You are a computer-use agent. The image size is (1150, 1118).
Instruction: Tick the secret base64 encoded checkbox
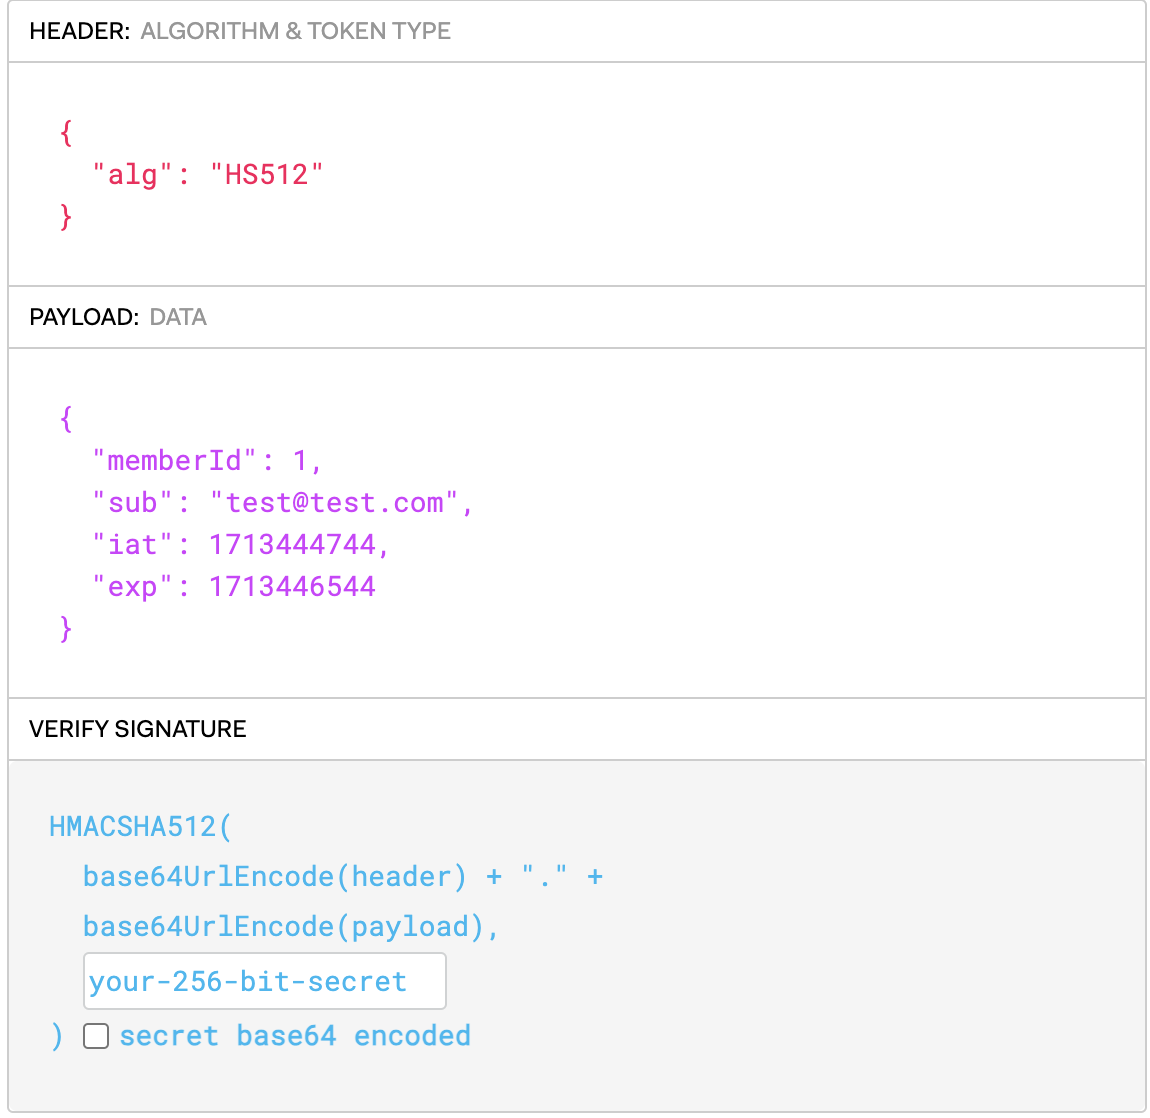[96, 1036]
